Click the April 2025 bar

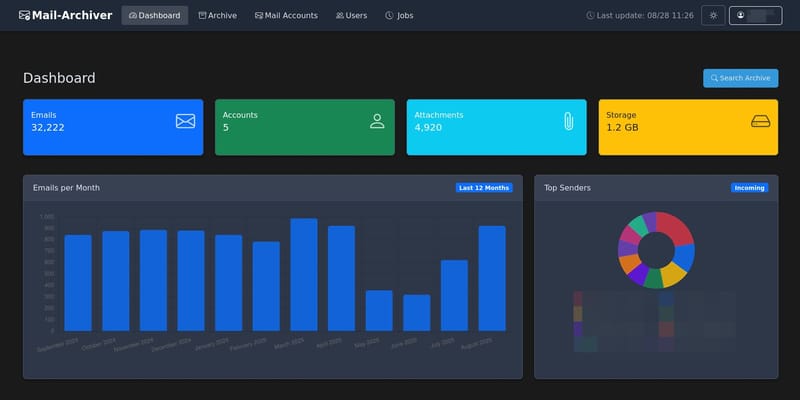tap(341, 279)
